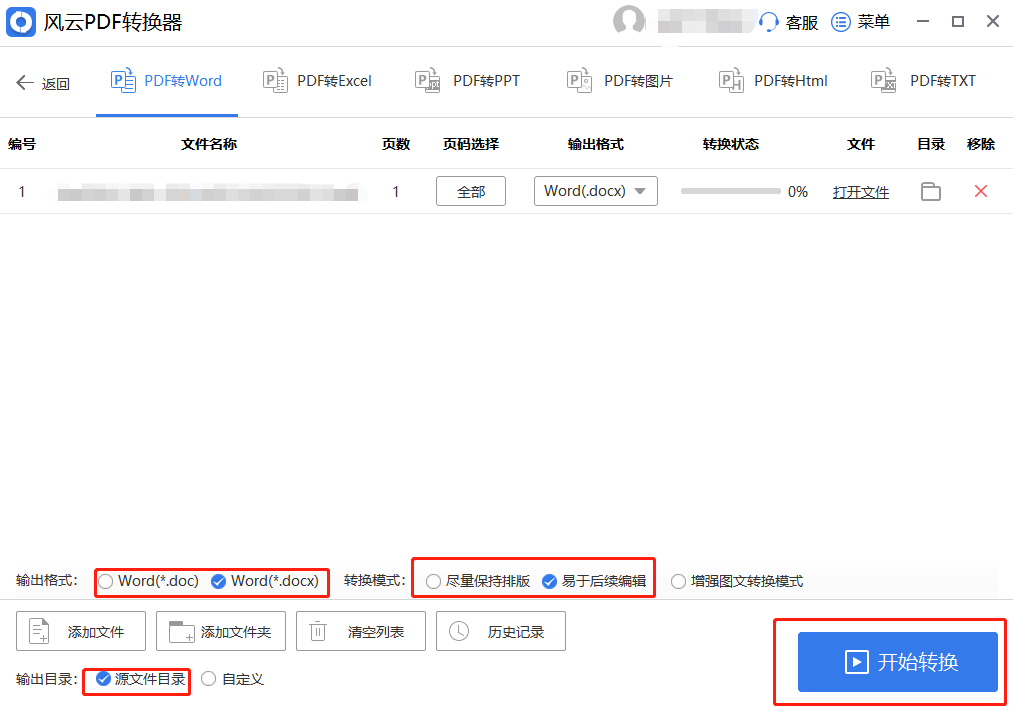Click the 编号 column header
This screenshot has height=707, width=1013.
22,144
